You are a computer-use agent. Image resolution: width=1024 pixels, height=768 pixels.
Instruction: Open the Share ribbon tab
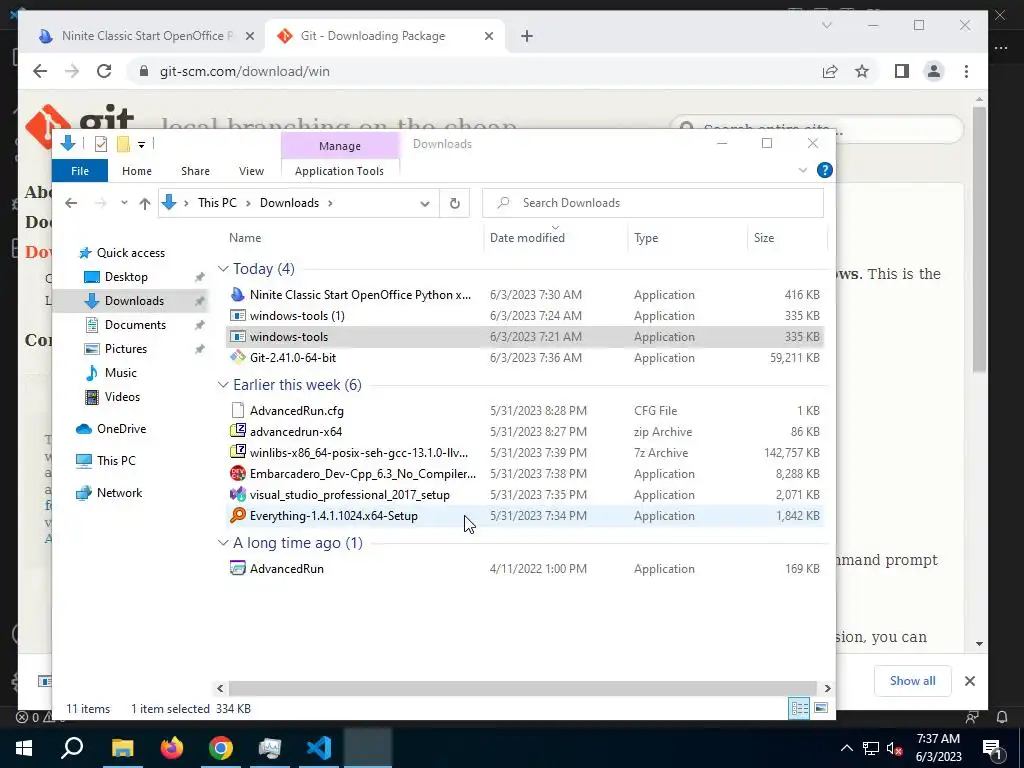coord(195,171)
